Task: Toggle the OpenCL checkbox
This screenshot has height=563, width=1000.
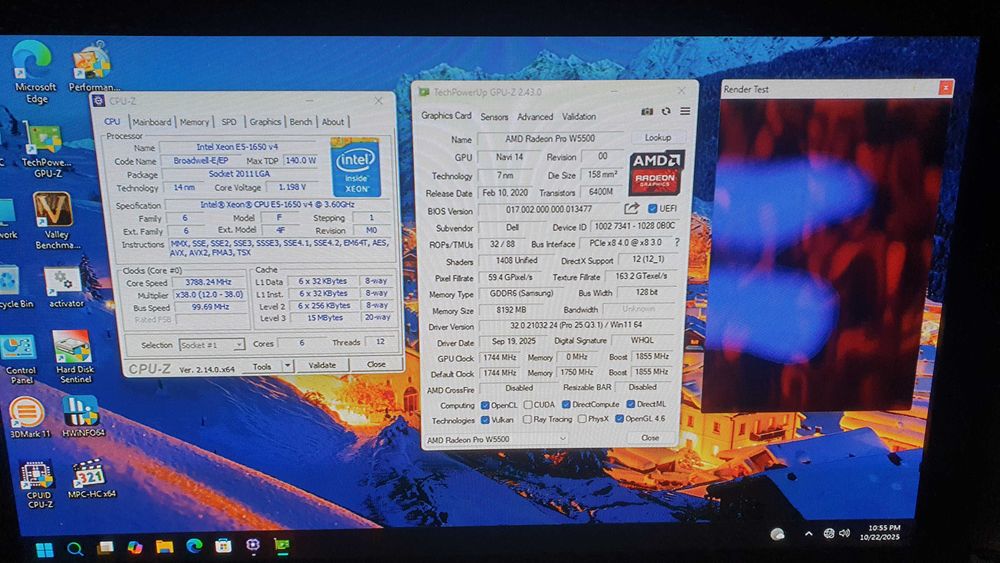Action: pyautogui.click(x=485, y=405)
